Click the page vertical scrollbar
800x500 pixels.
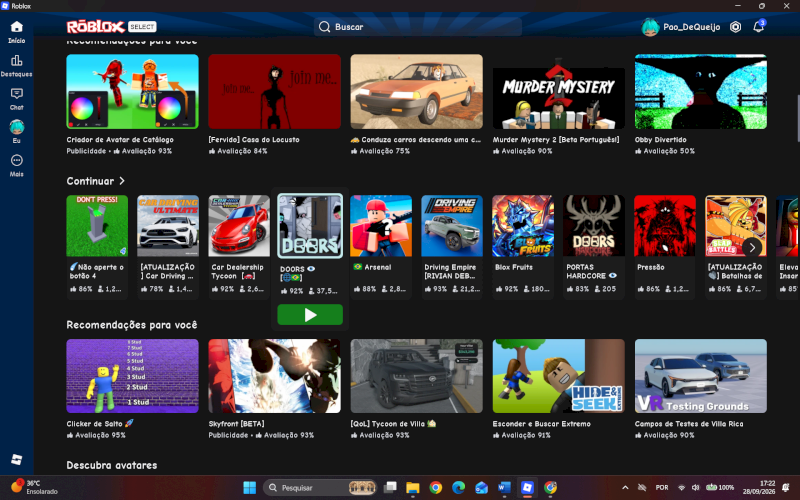pyautogui.click(x=797, y=118)
